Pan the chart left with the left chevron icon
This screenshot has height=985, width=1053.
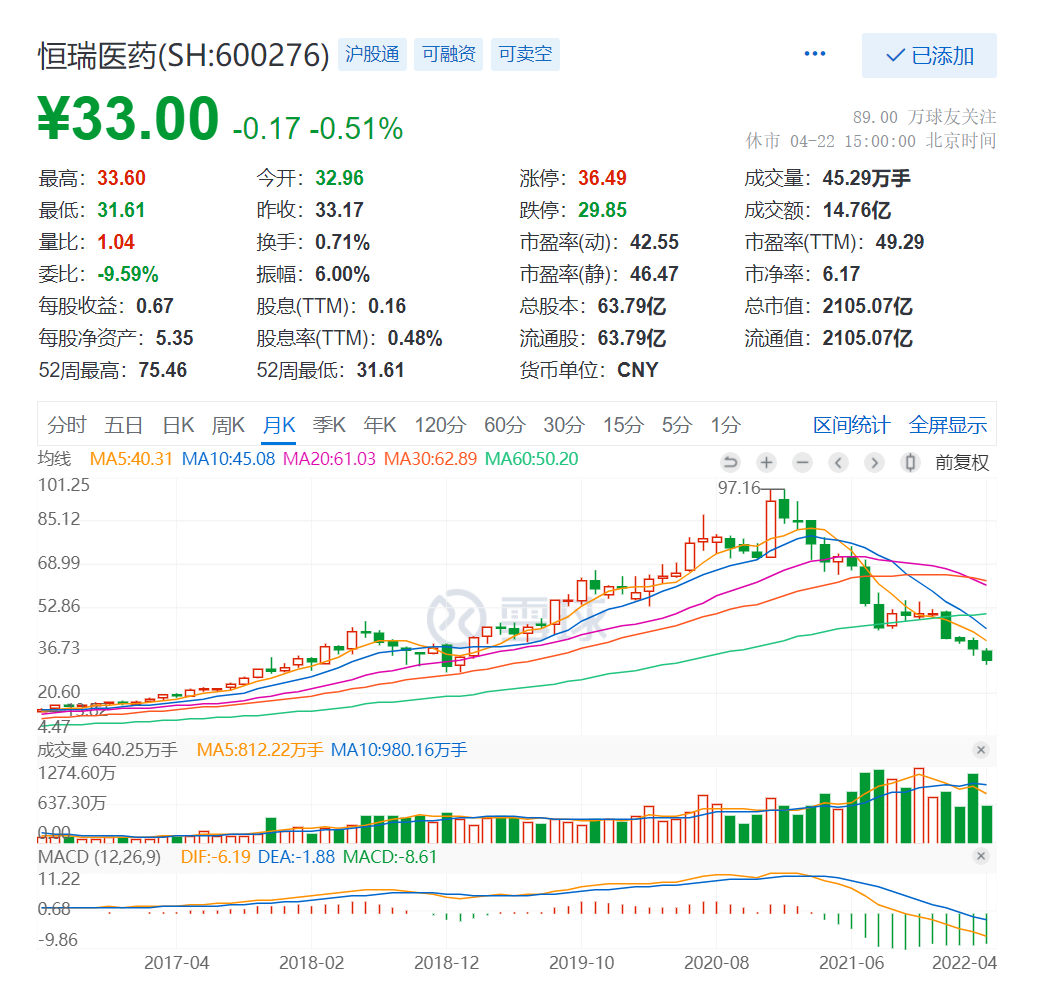(837, 462)
